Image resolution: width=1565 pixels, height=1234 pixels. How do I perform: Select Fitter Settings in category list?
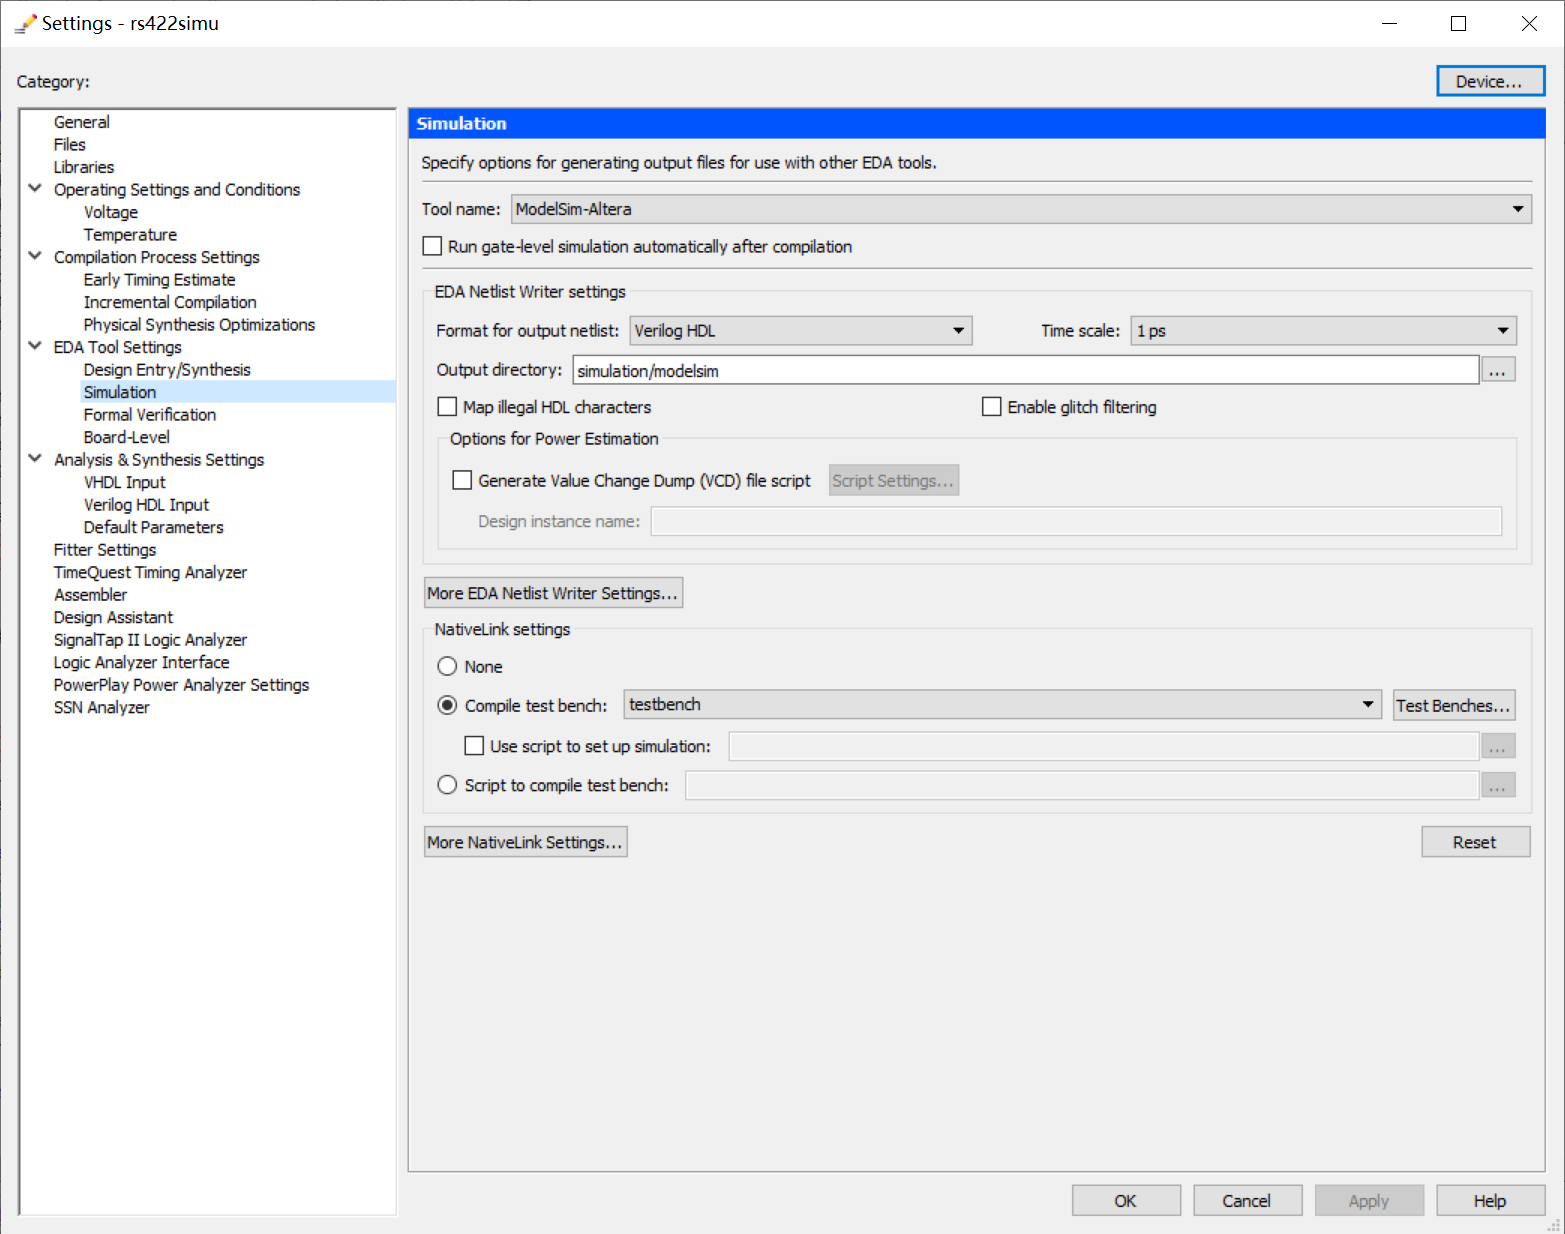coord(105,550)
